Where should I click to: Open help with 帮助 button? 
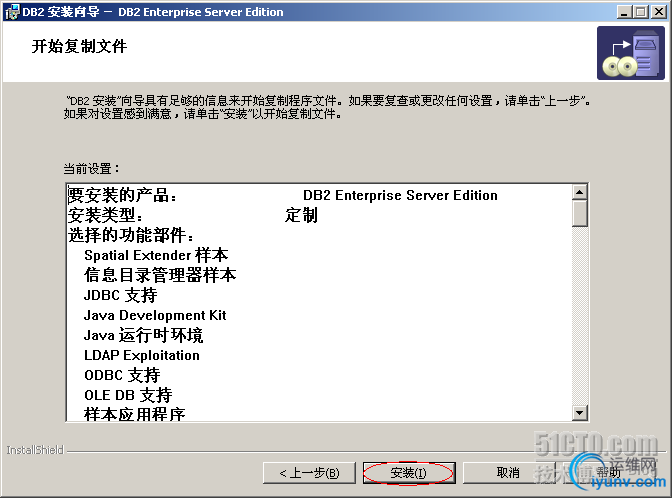(x=609, y=473)
